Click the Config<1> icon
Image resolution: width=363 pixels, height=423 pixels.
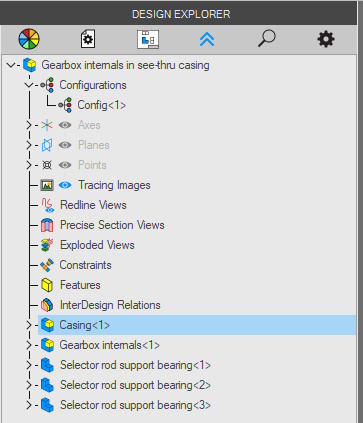tap(65, 105)
